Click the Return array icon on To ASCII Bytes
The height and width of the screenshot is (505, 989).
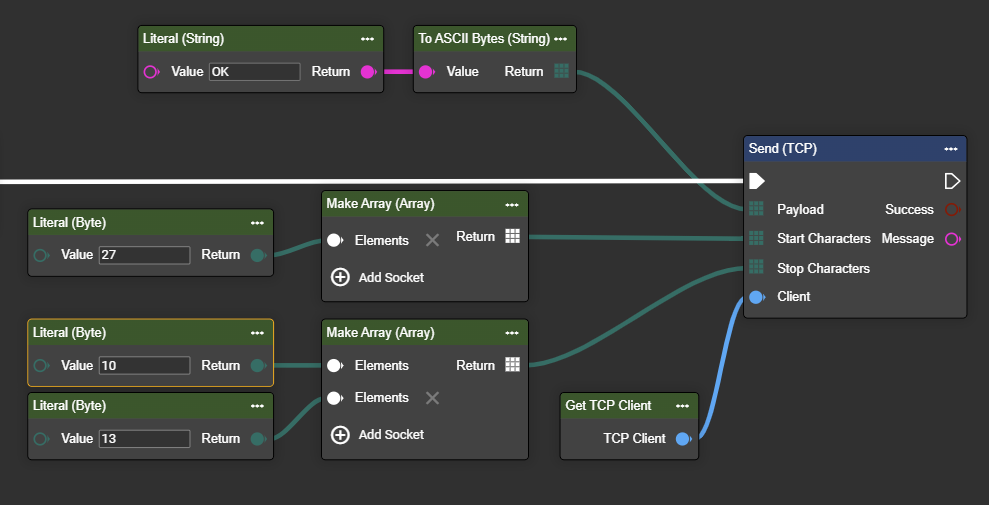point(561,72)
